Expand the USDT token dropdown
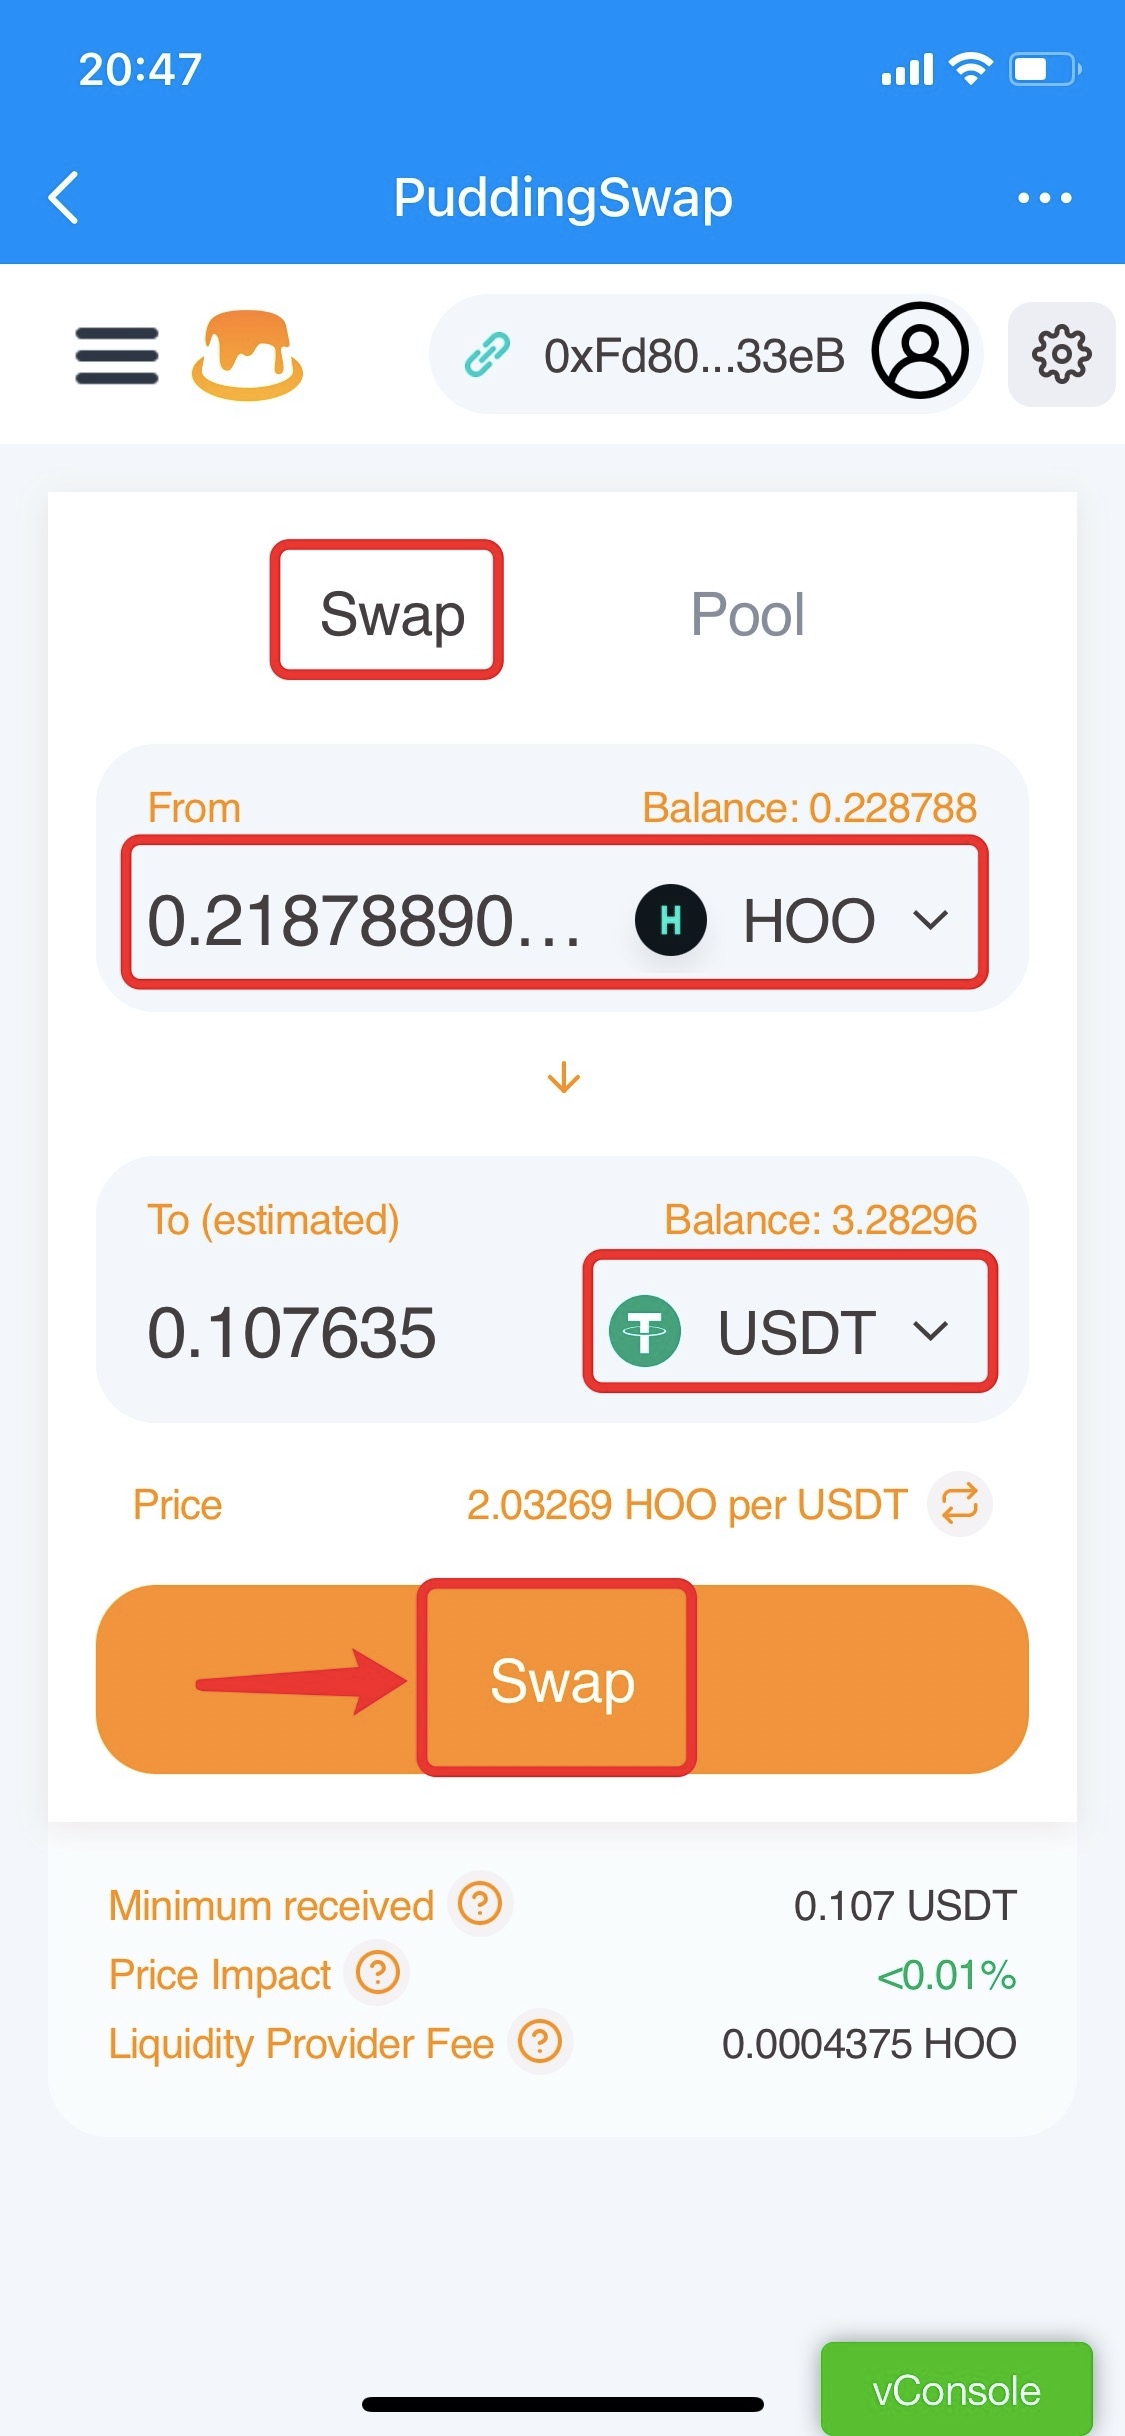The width and height of the screenshot is (1125, 2436). [x=790, y=1331]
